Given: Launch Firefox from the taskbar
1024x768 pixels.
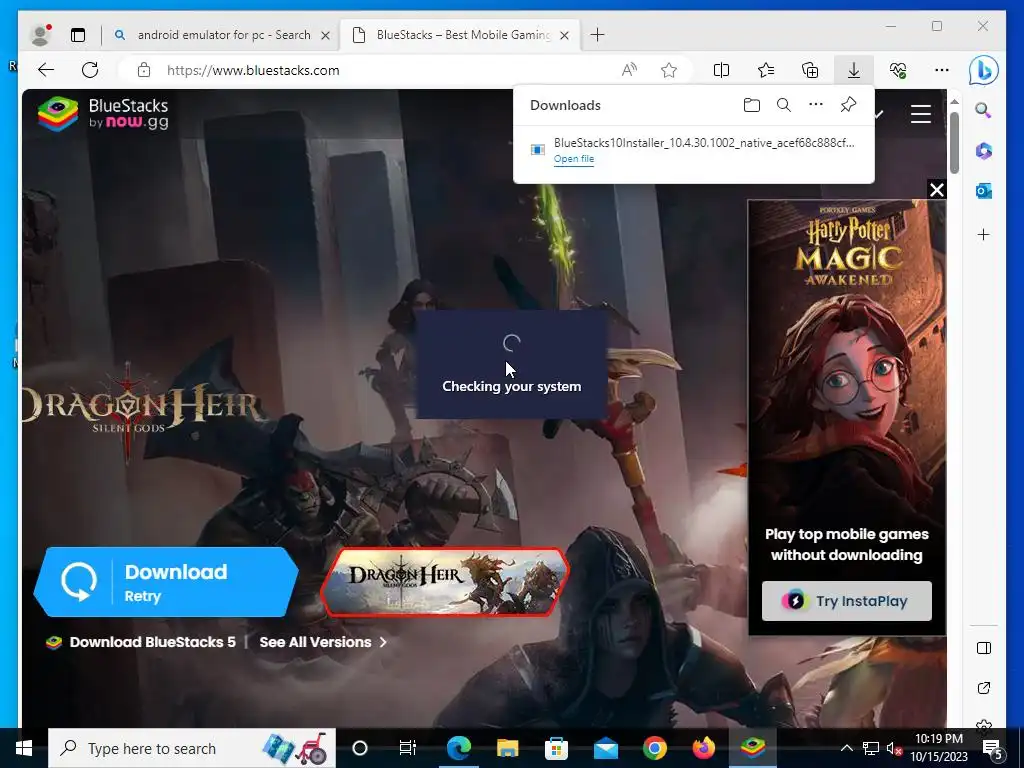Looking at the screenshot, I should click(x=703, y=748).
